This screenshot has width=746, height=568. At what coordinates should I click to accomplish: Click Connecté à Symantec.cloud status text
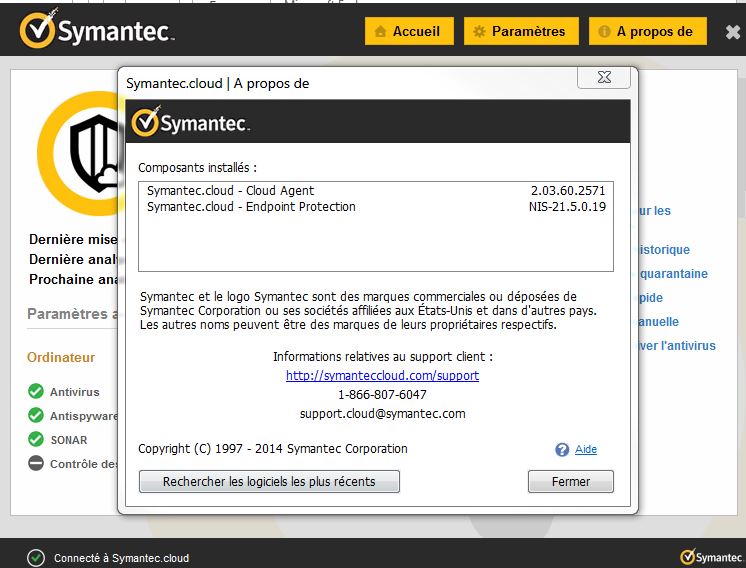click(x=121, y=558)
